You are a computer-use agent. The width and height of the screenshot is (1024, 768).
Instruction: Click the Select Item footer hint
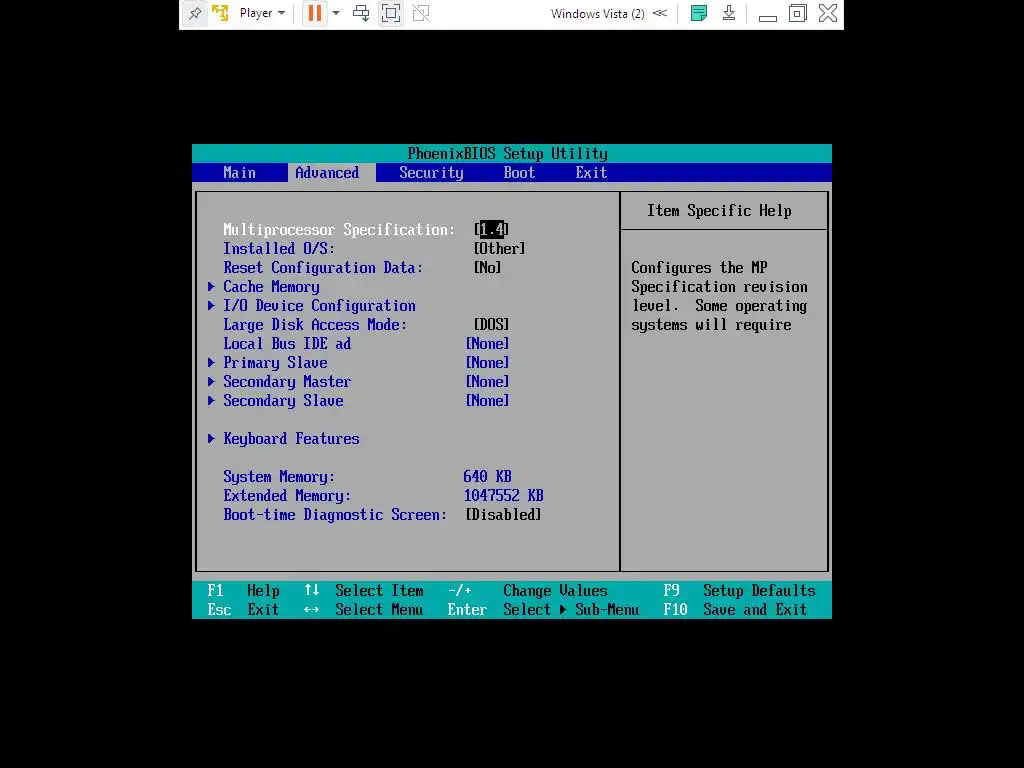pos(364,590)
